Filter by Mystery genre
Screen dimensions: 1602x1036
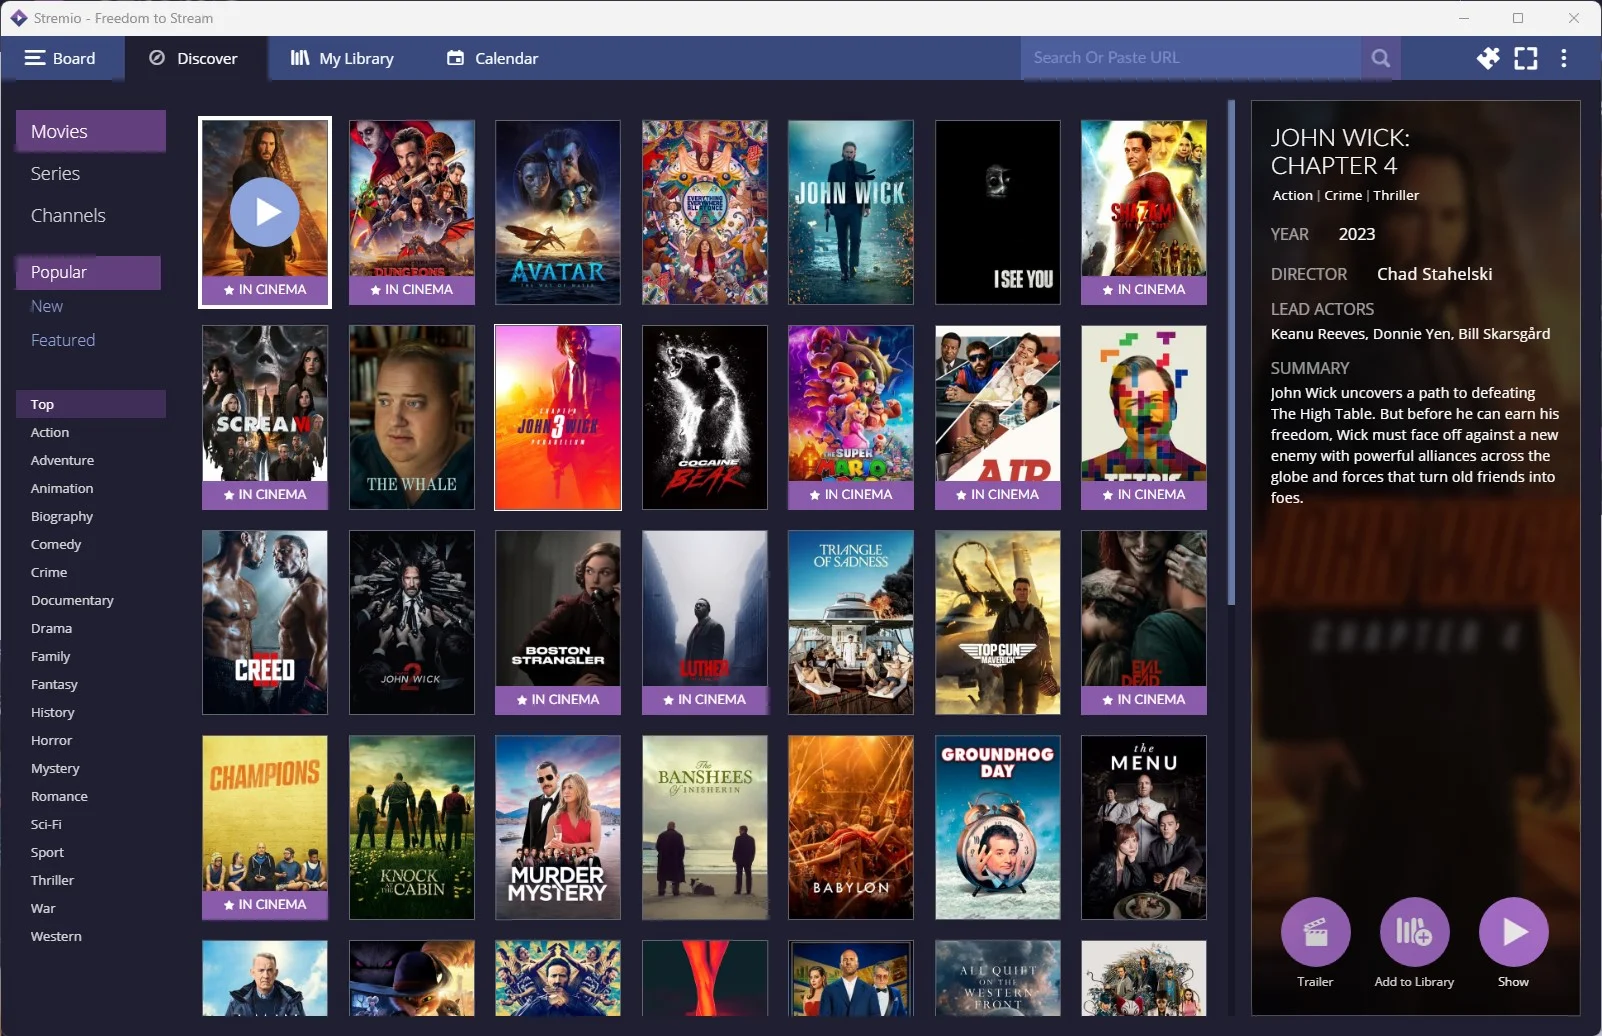click(x=55, y=768)
